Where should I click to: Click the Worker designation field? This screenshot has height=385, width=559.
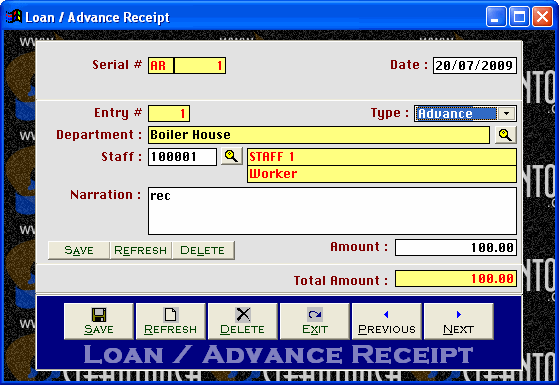[382, 174]
